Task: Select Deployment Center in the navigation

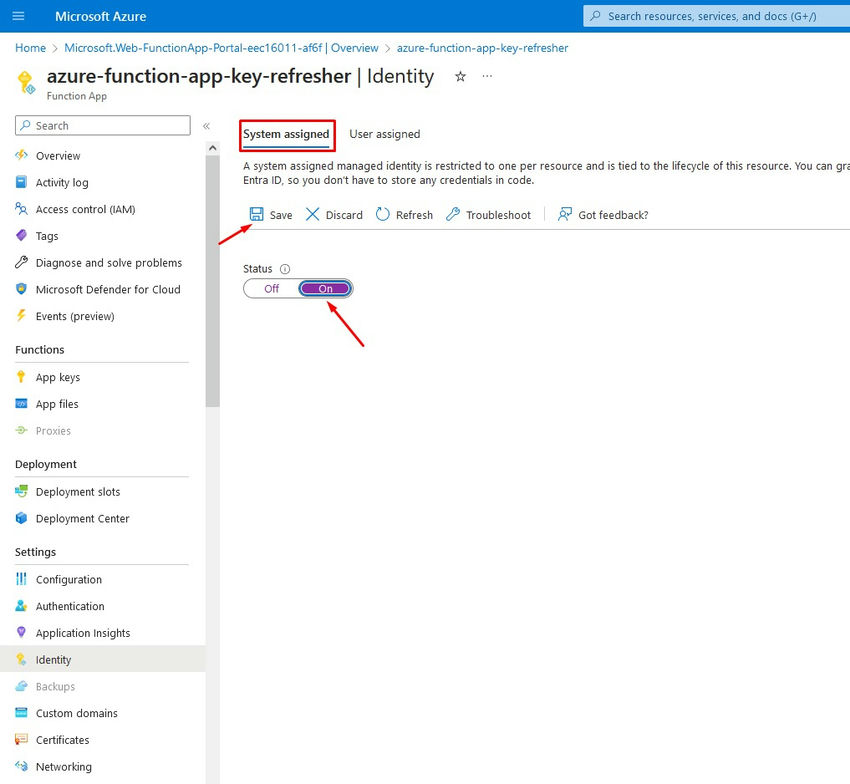Action: coord(83,518)
